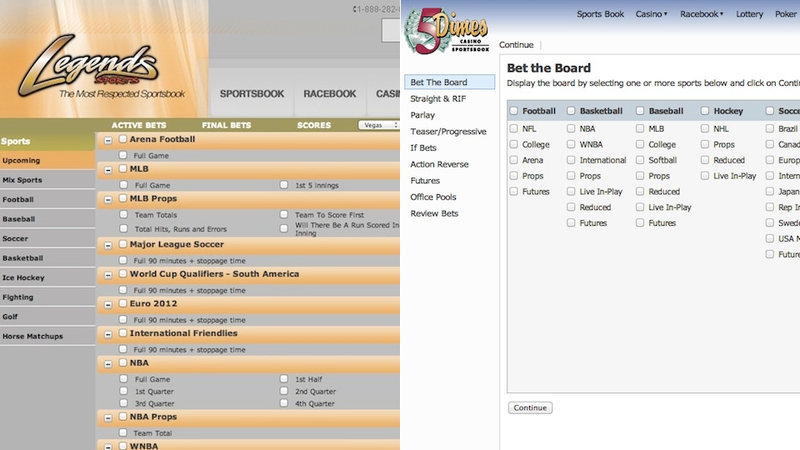
Task: Check the NFL checkbox under Football
Action: pos(514,129)
